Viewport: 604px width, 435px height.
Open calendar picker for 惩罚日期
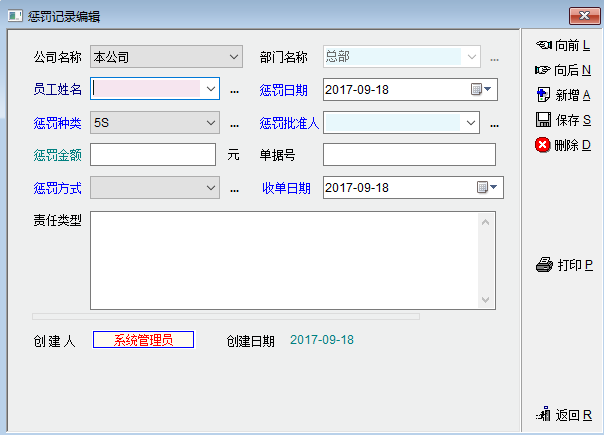point(482,90)
